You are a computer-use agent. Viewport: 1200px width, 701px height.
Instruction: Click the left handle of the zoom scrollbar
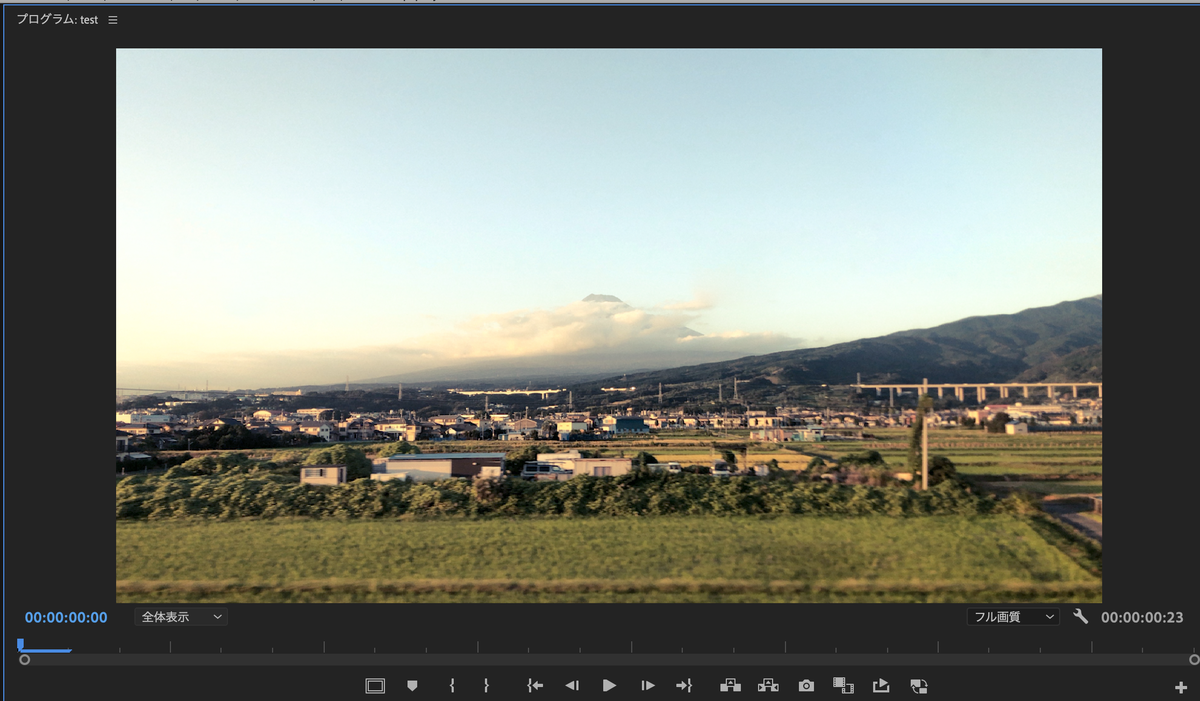pos(24,660)
